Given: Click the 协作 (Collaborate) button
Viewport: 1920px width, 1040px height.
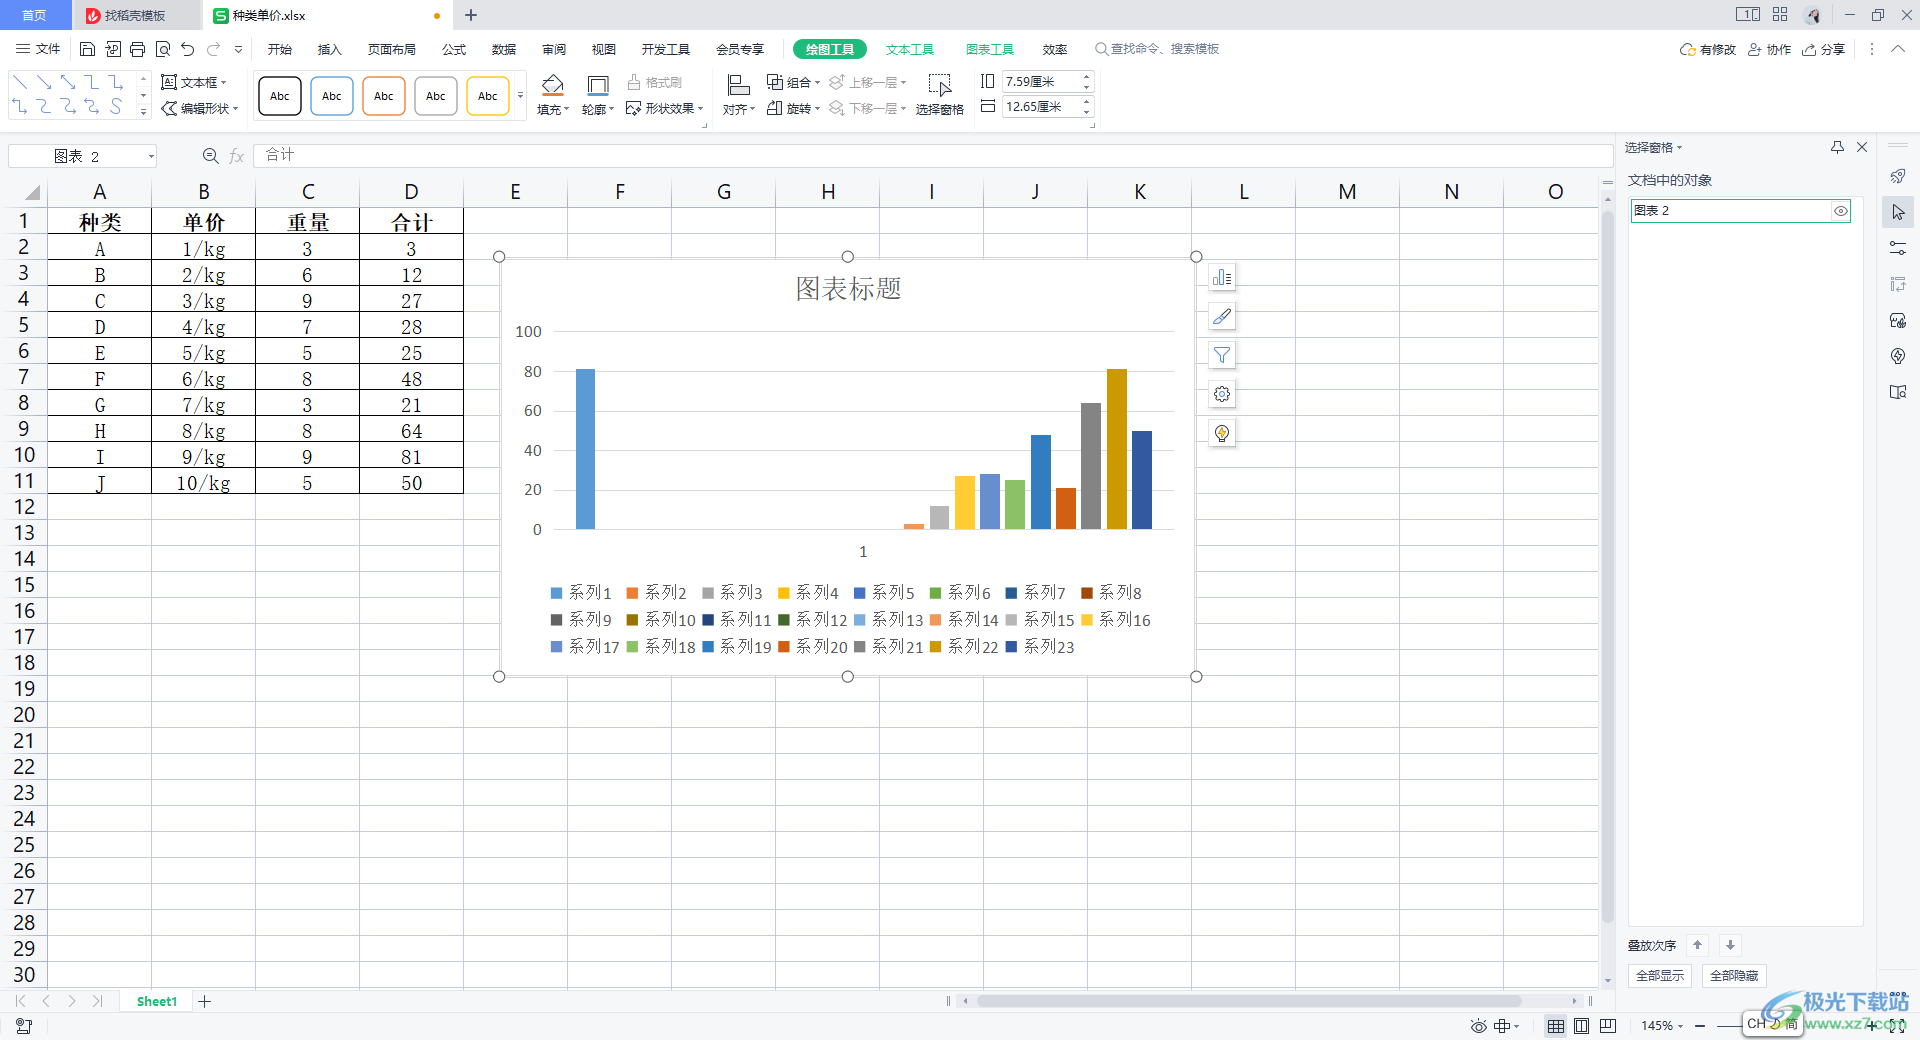Looking at the screenshot, I should tap(1769, 49).
